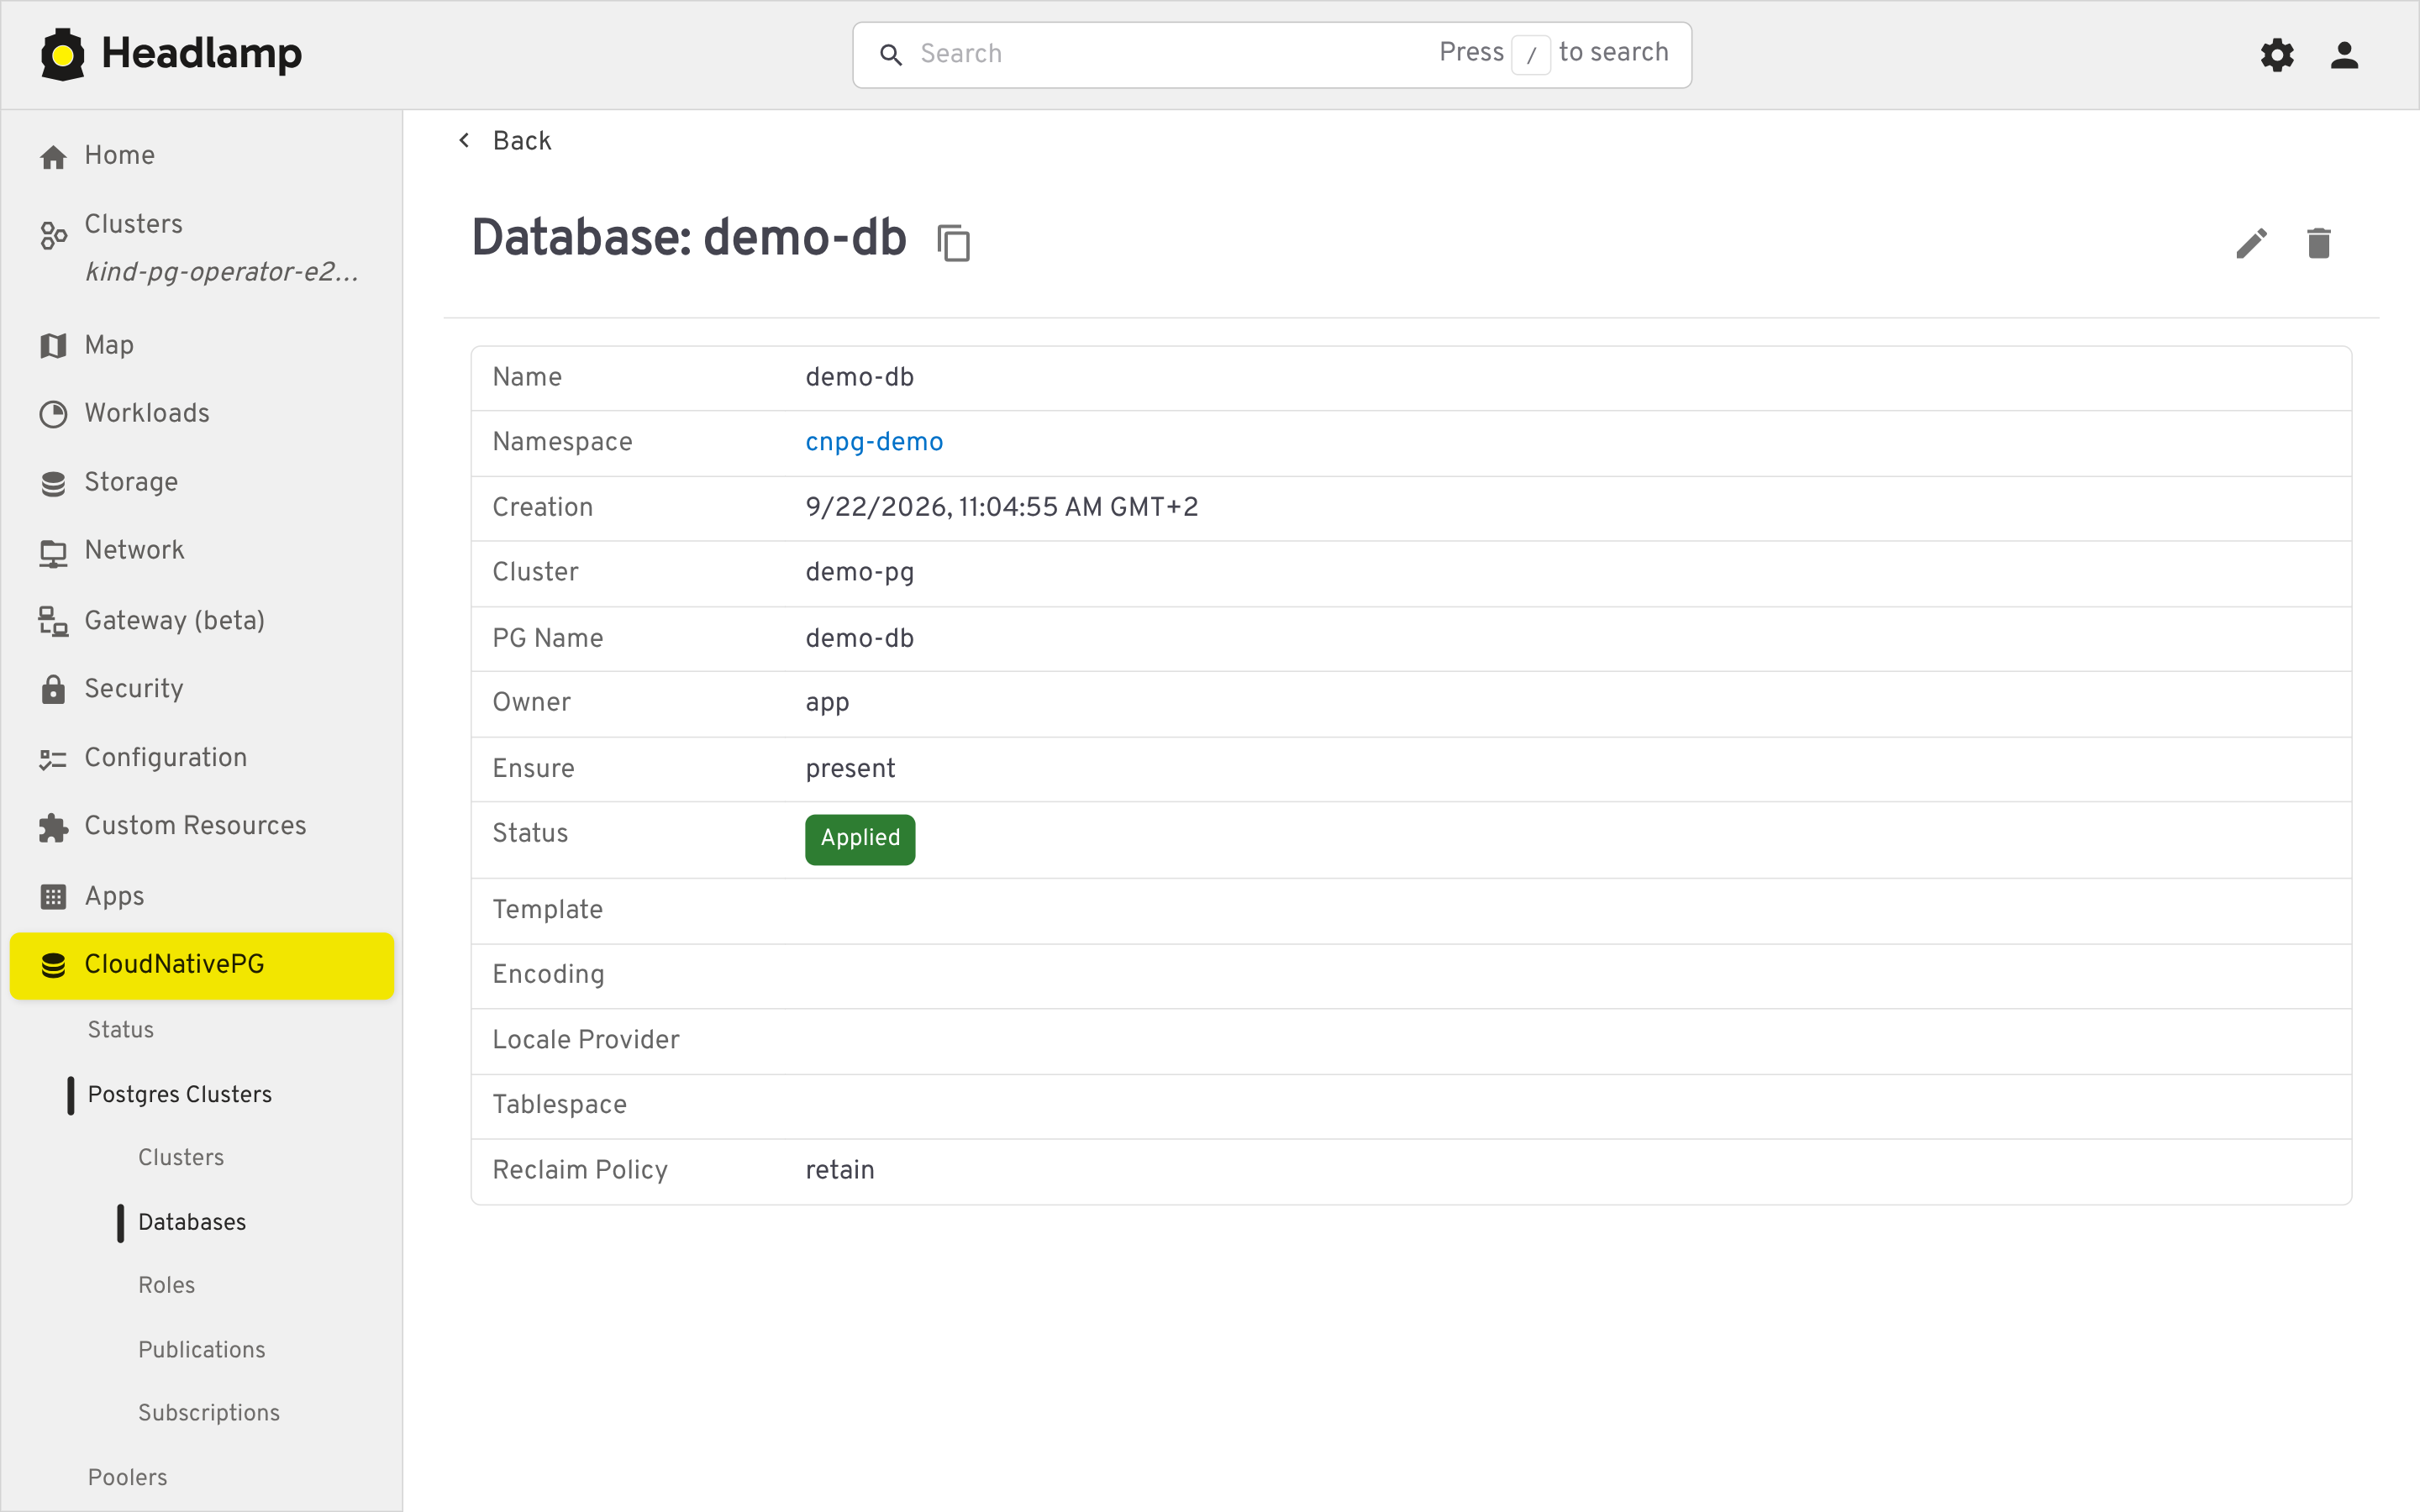The height and width of the screenshot is (1512, 2420).
Task: Follow the cnpg-demo namespace link
Action: 874,442
